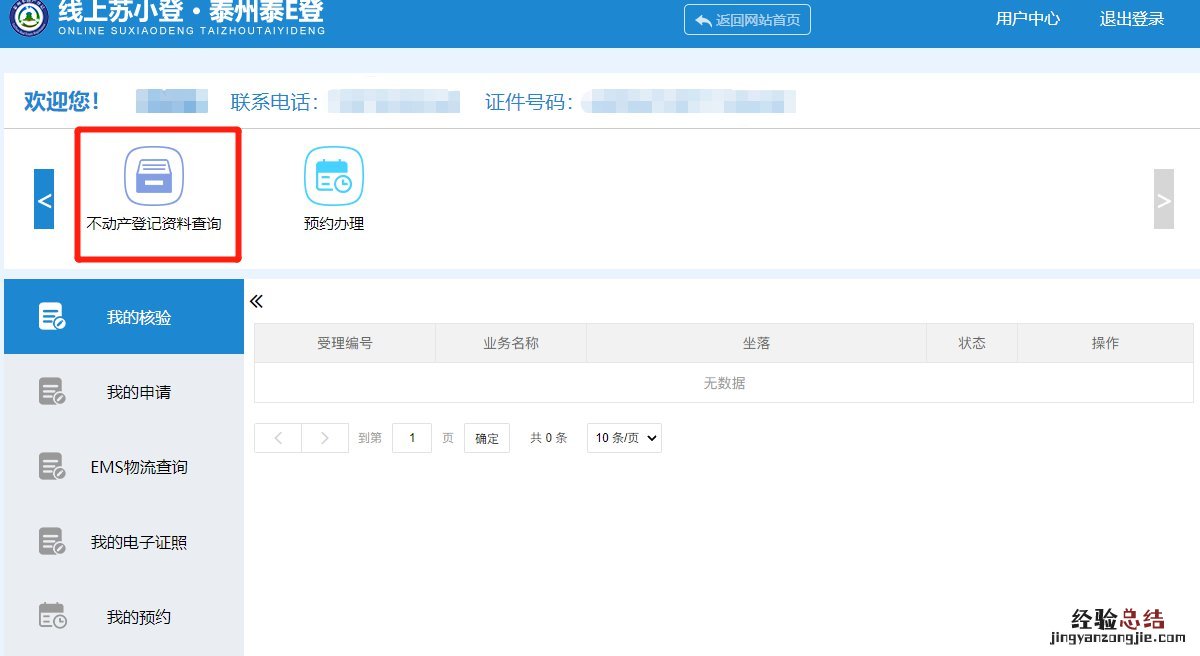Open 用户中心 in top navigation
The width and height of the screenshot is (1200, 656).
(1027, 19)
